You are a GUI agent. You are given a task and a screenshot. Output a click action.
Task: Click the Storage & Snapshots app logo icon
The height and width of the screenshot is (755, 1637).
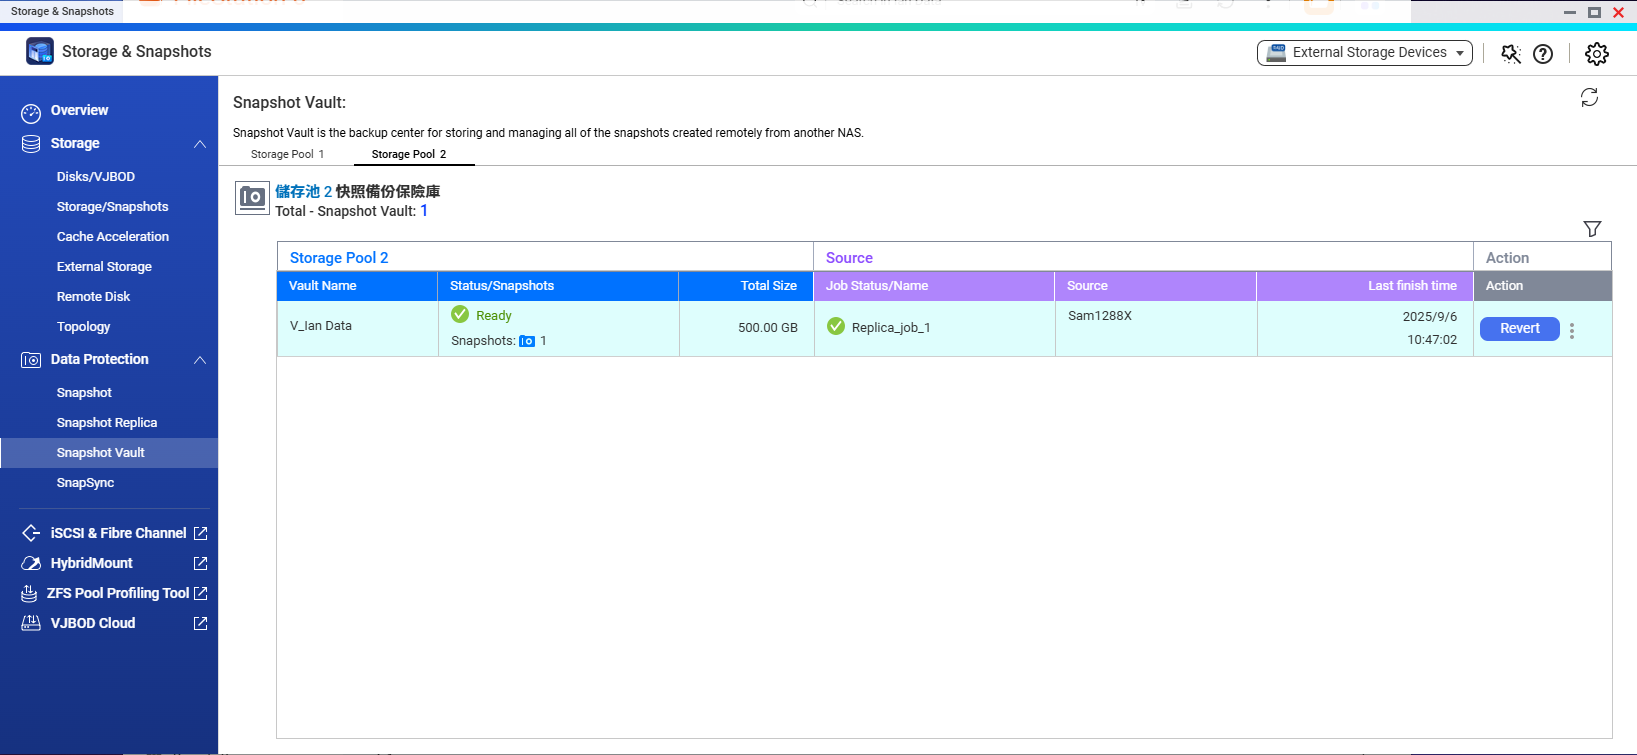(x=40, y=51)
